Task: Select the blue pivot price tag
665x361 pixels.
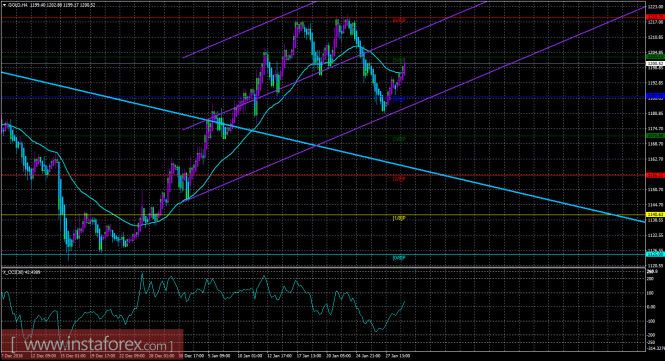Action: [x=655, y=96]
